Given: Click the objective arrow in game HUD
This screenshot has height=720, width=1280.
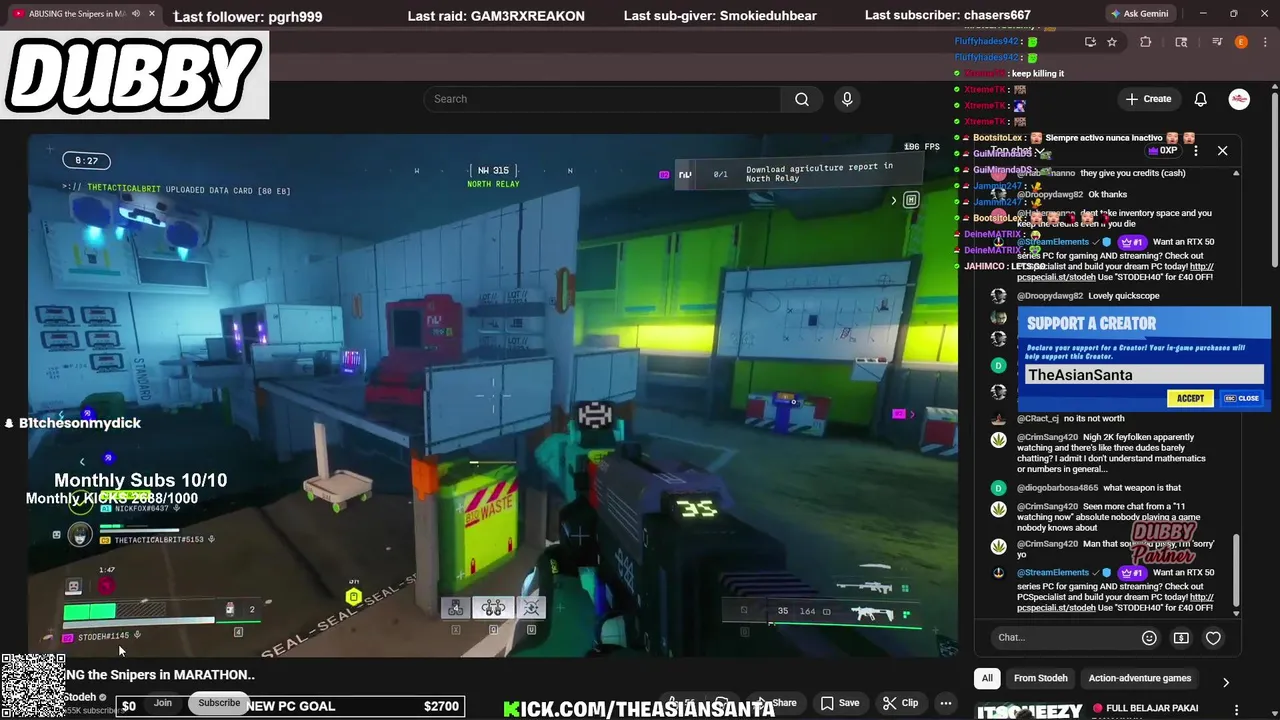Looking at the screenshot, I should [894, 200].
